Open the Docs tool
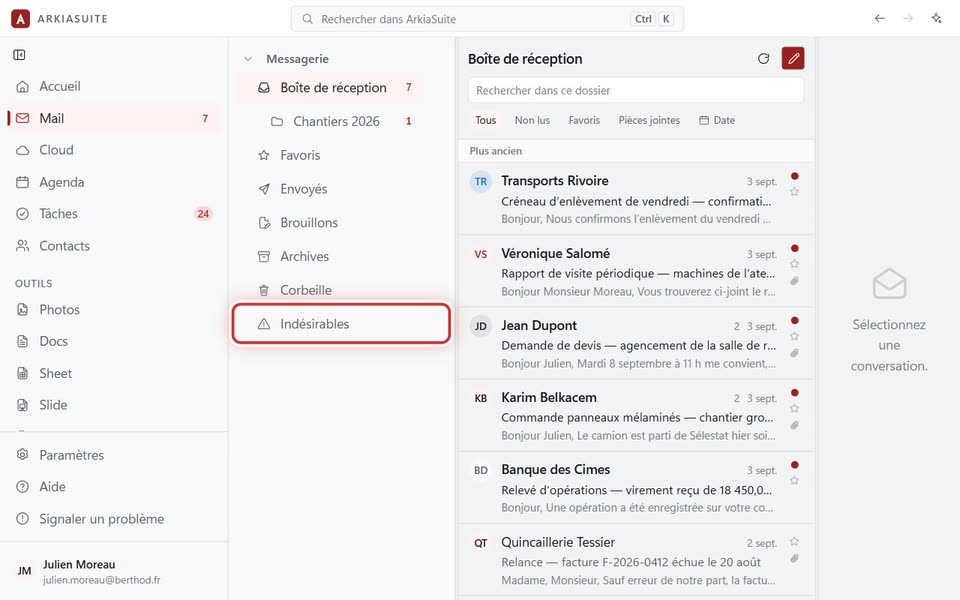960x600 pixels. (114, 341)
